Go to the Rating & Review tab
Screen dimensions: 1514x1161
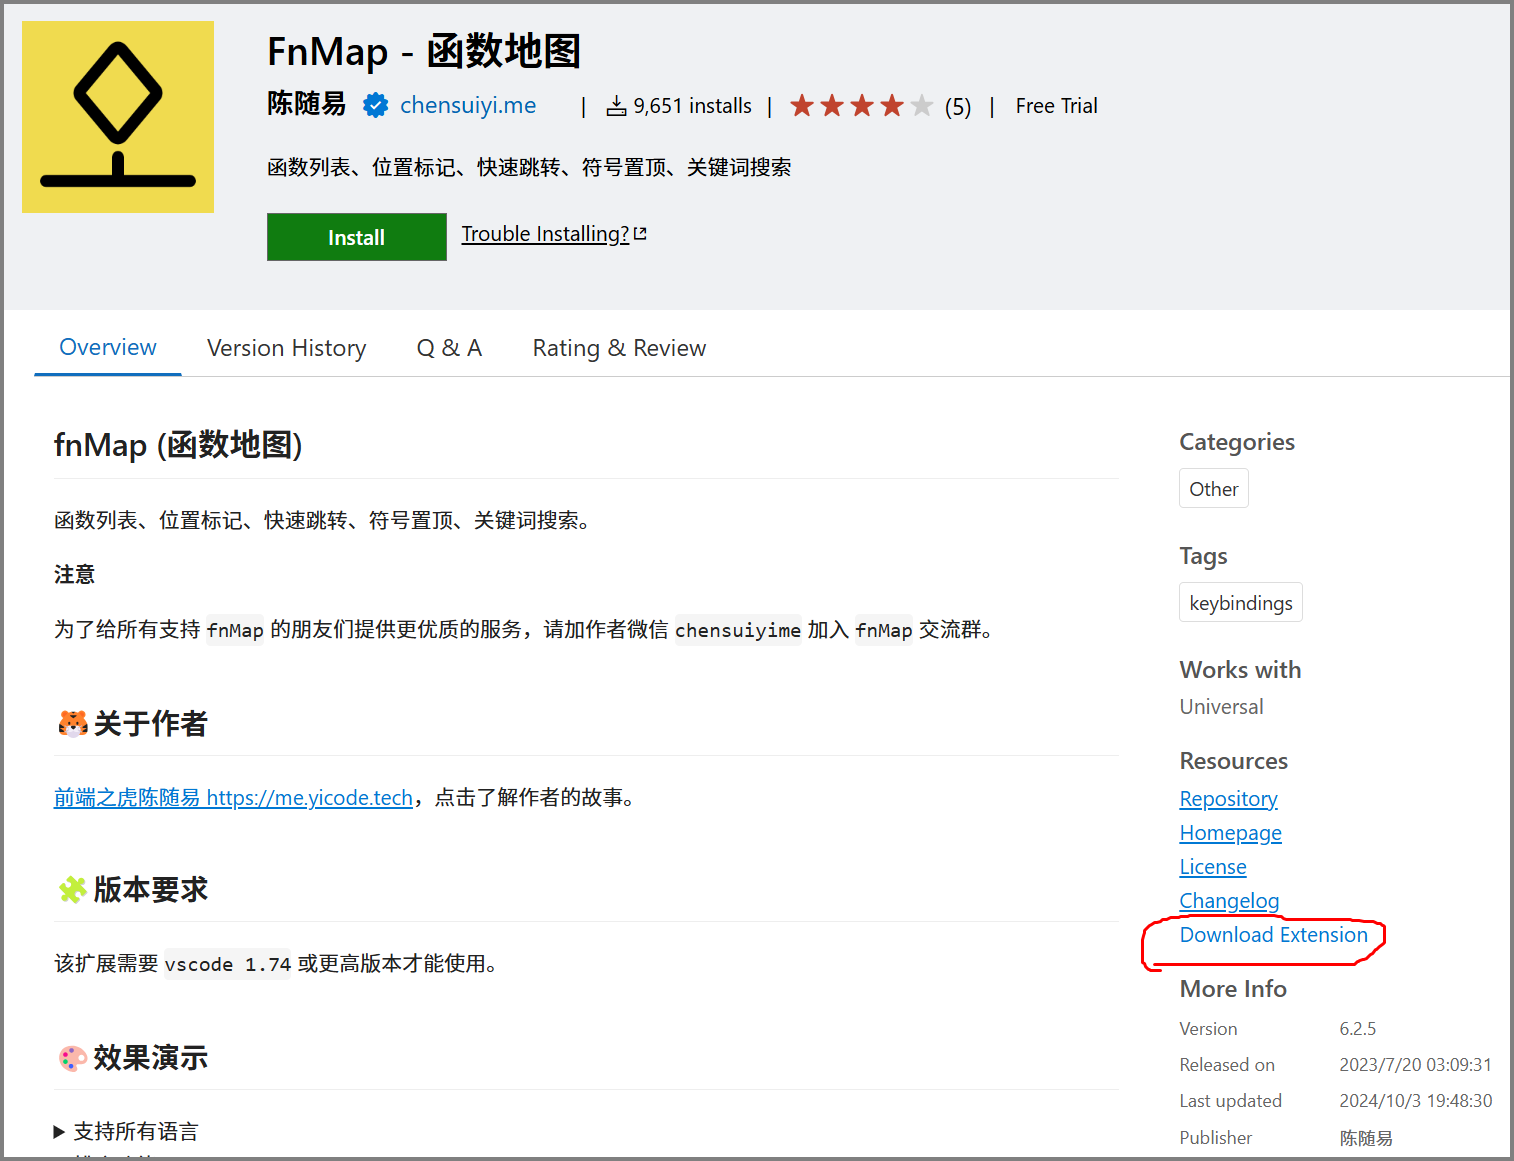(x=619, y=348)
